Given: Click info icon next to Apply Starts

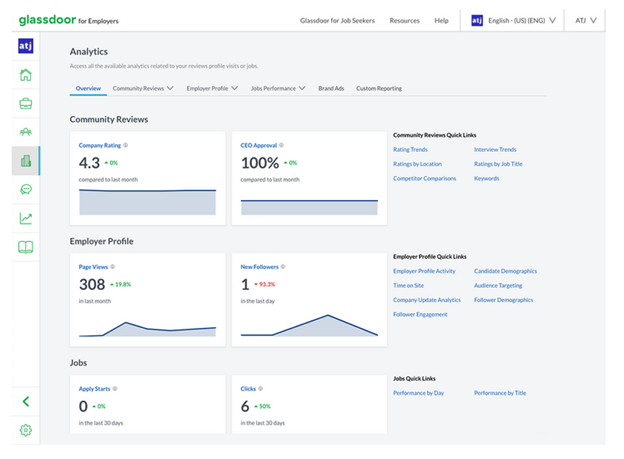Looking at the screenshot, I should (115, 389).
